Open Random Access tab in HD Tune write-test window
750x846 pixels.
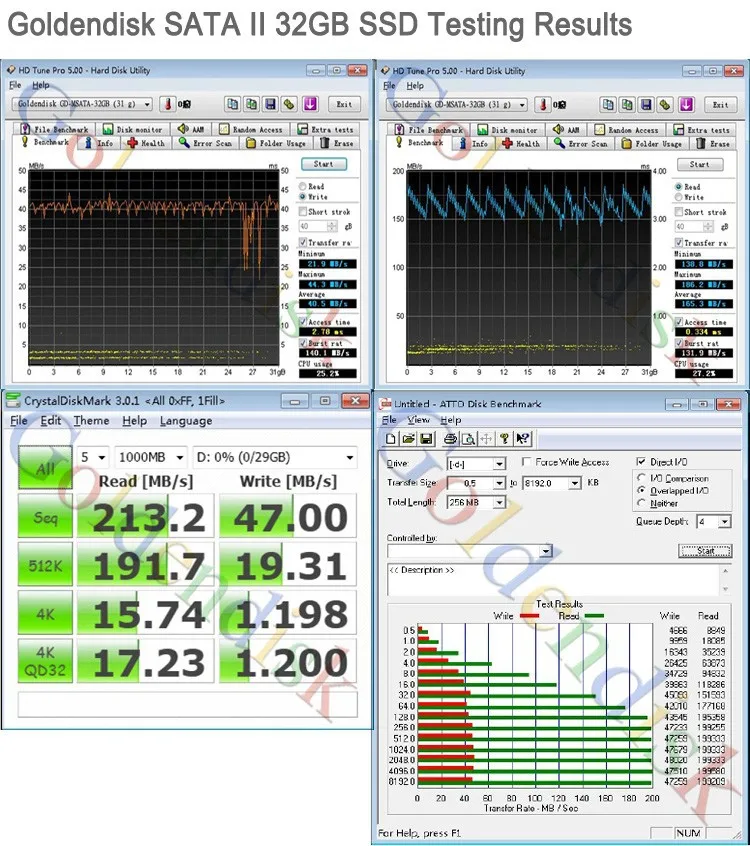tap(251, 129)
